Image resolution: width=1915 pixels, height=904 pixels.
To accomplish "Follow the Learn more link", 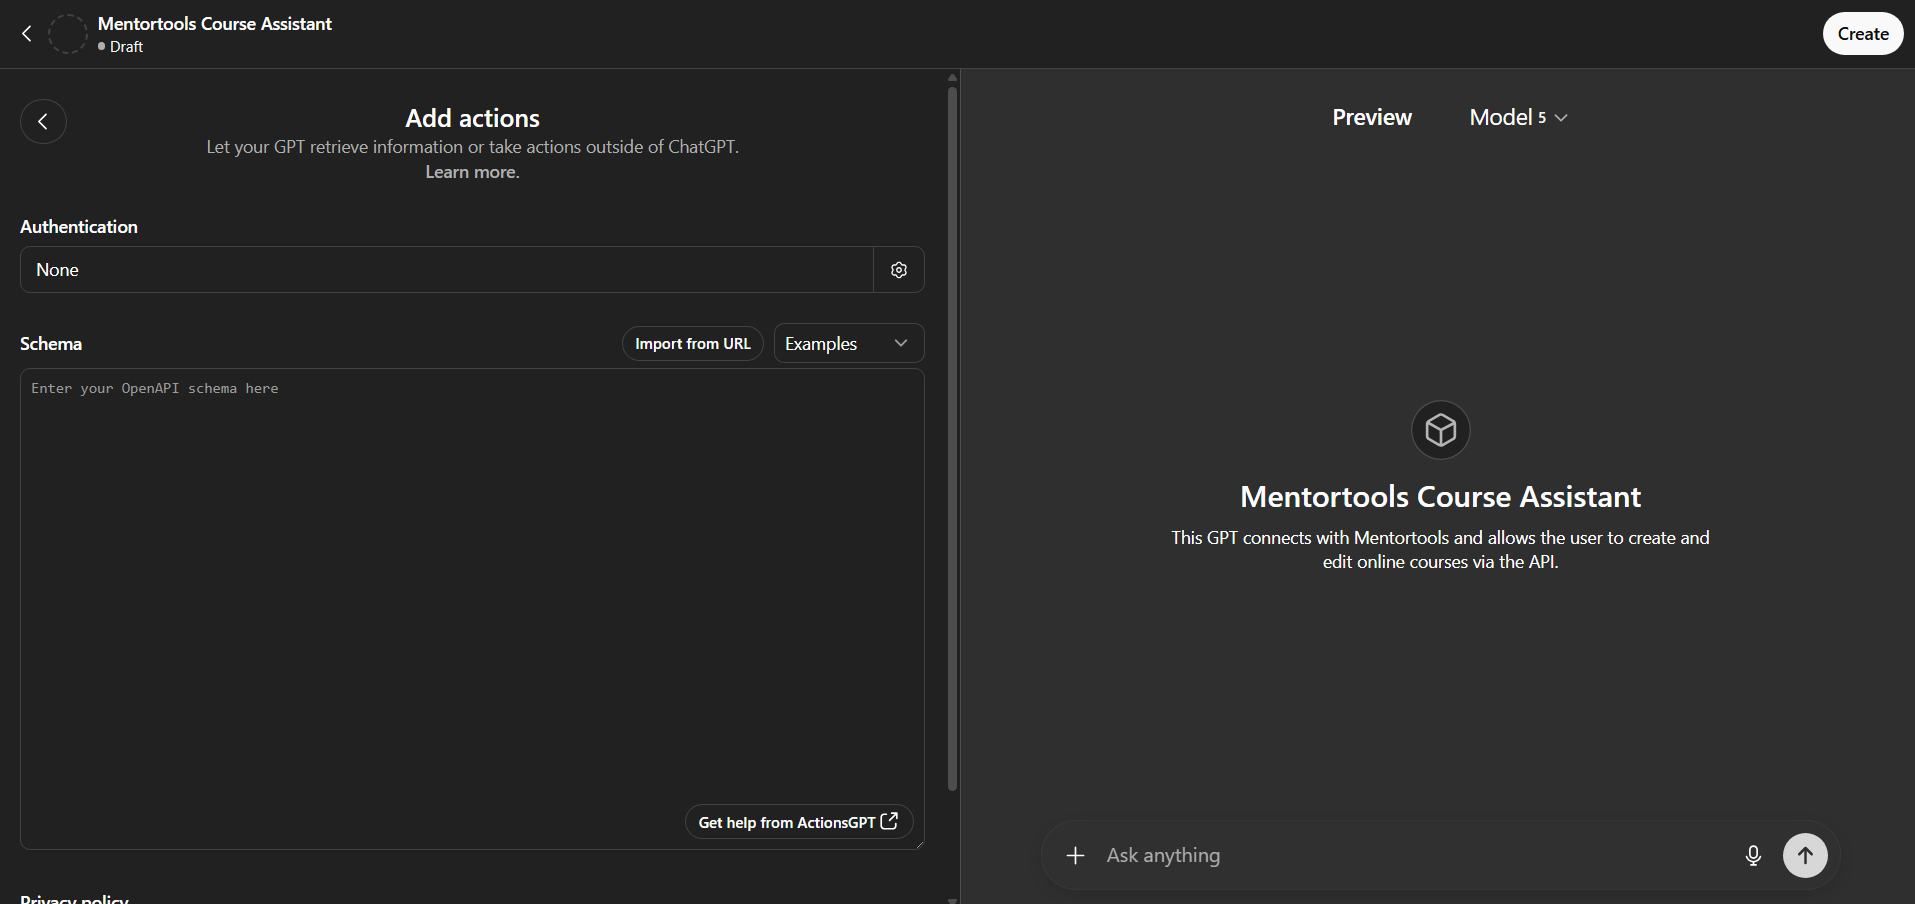I will [x=472, y=172].
